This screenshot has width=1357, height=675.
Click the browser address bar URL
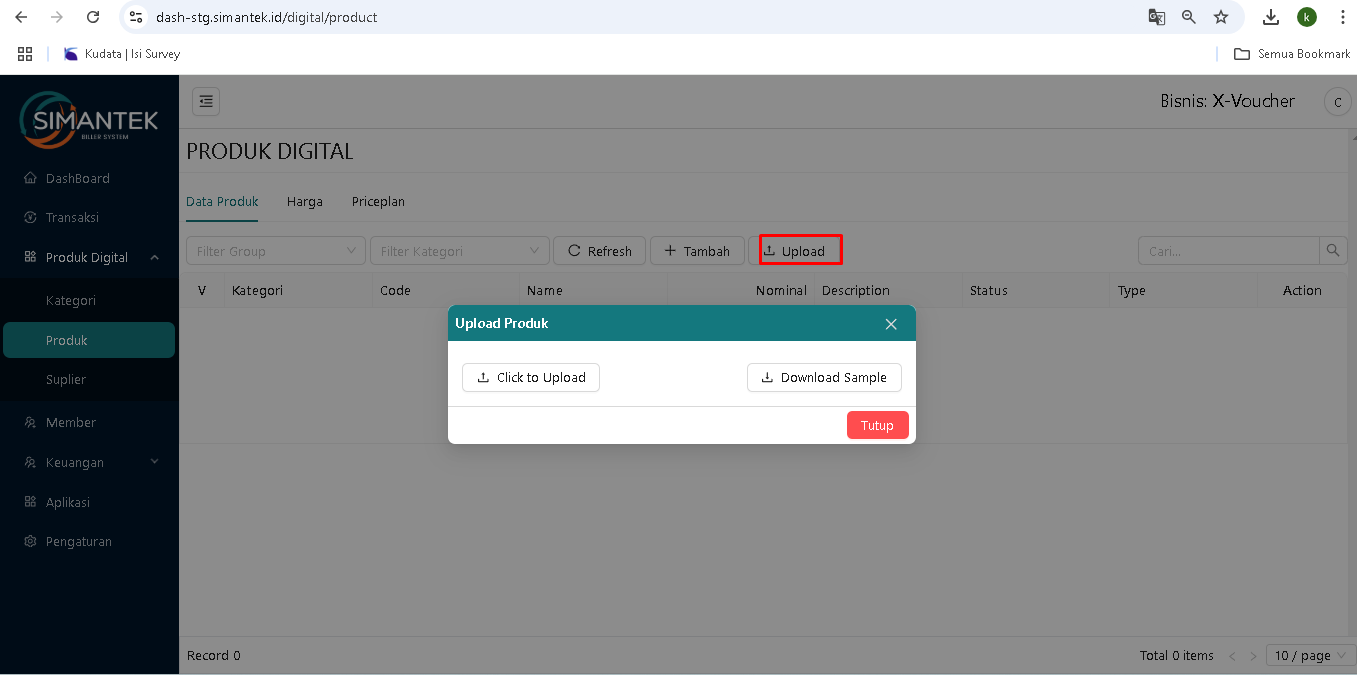(x=267, y=17)
